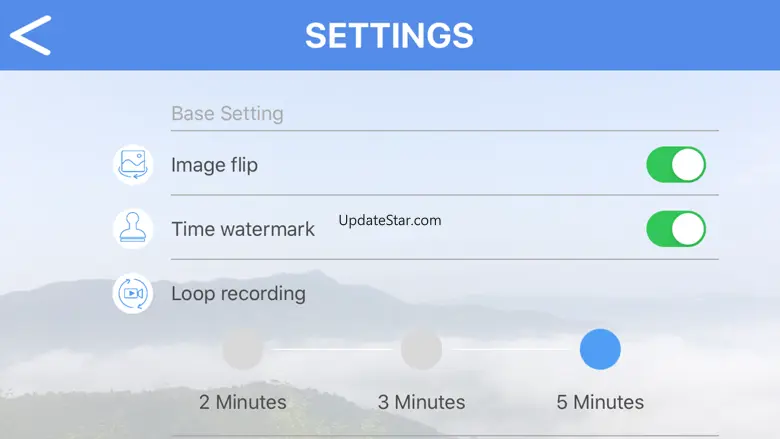Choose the 3 Minutes loop dot
This screenshot has height=439, width=780.
click(x=421, y=350)
